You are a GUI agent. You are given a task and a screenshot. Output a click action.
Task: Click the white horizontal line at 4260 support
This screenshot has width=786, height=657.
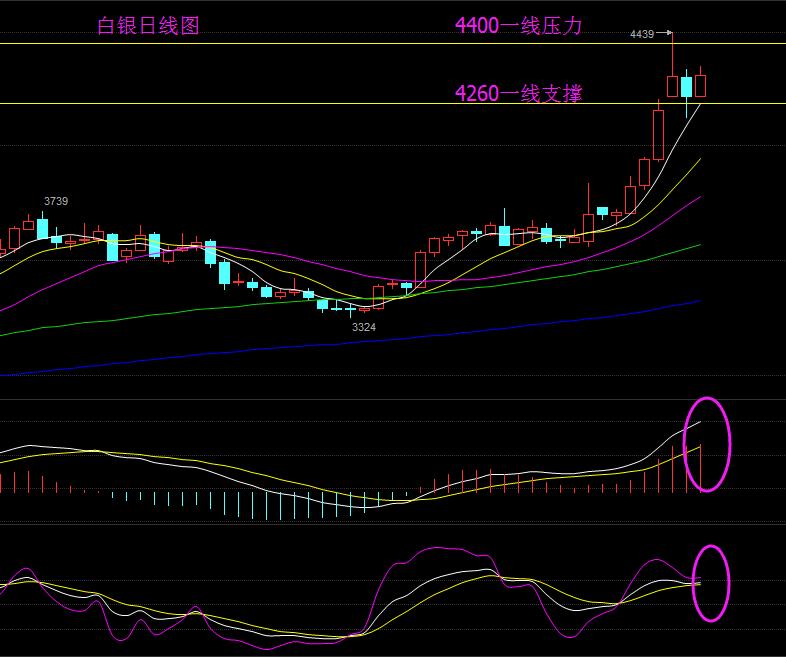coord(300,103)
